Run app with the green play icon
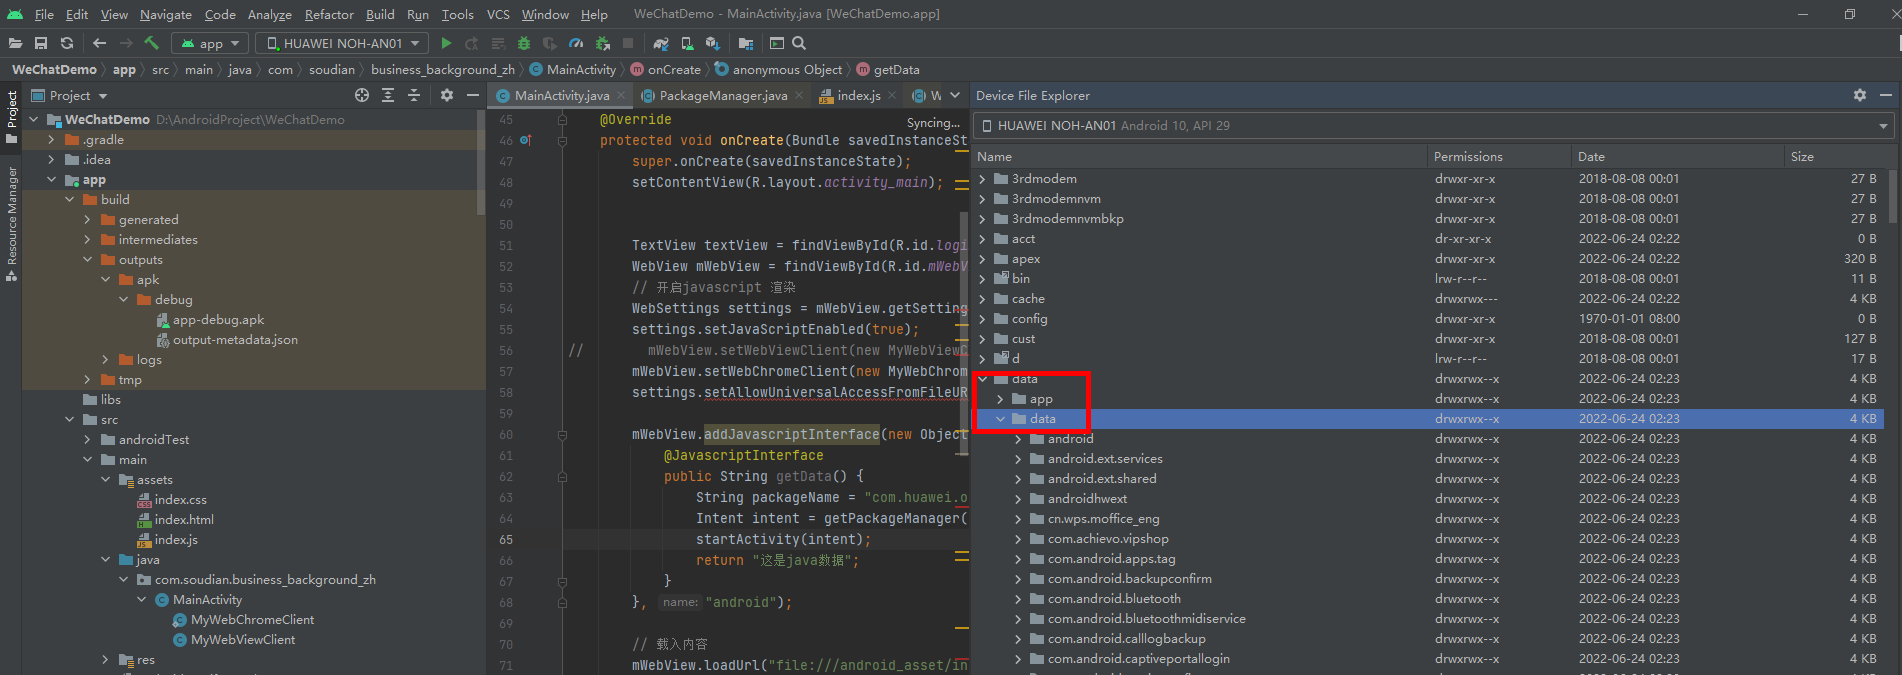 [447, 43]
